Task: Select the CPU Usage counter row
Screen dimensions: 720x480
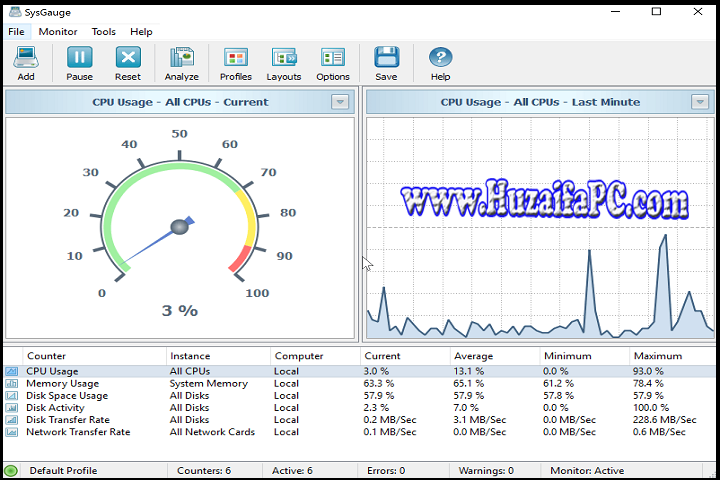Action: tap(360, 371)
